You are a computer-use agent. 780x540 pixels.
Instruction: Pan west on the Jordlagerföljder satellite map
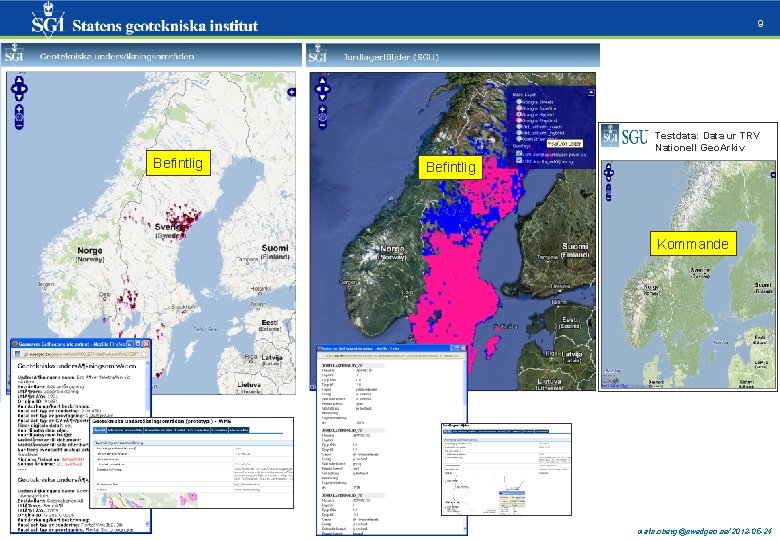pos(317,90)
